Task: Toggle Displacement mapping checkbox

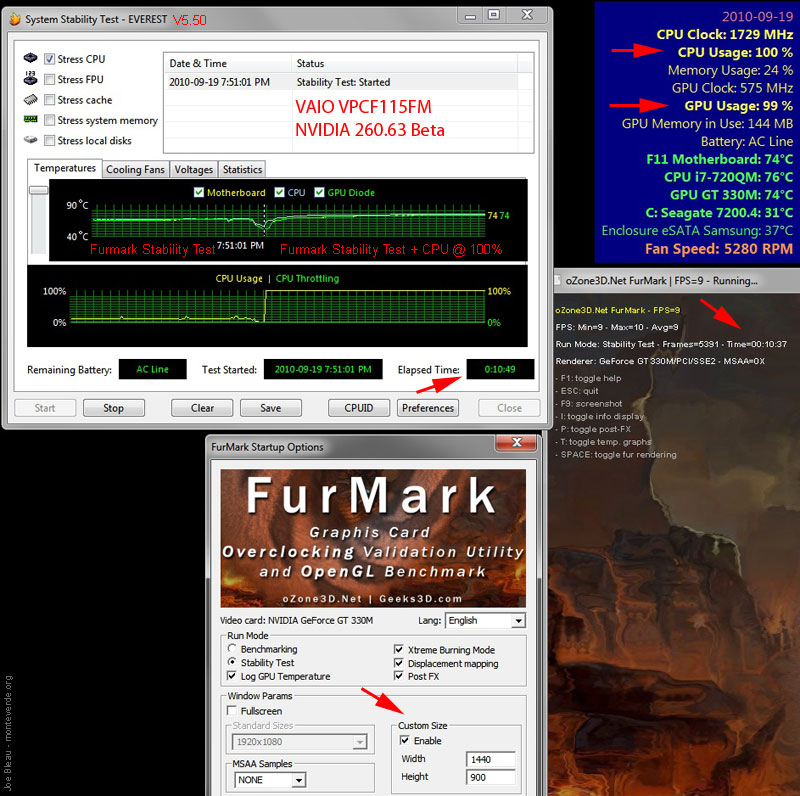Action: (x=399, y=663)
